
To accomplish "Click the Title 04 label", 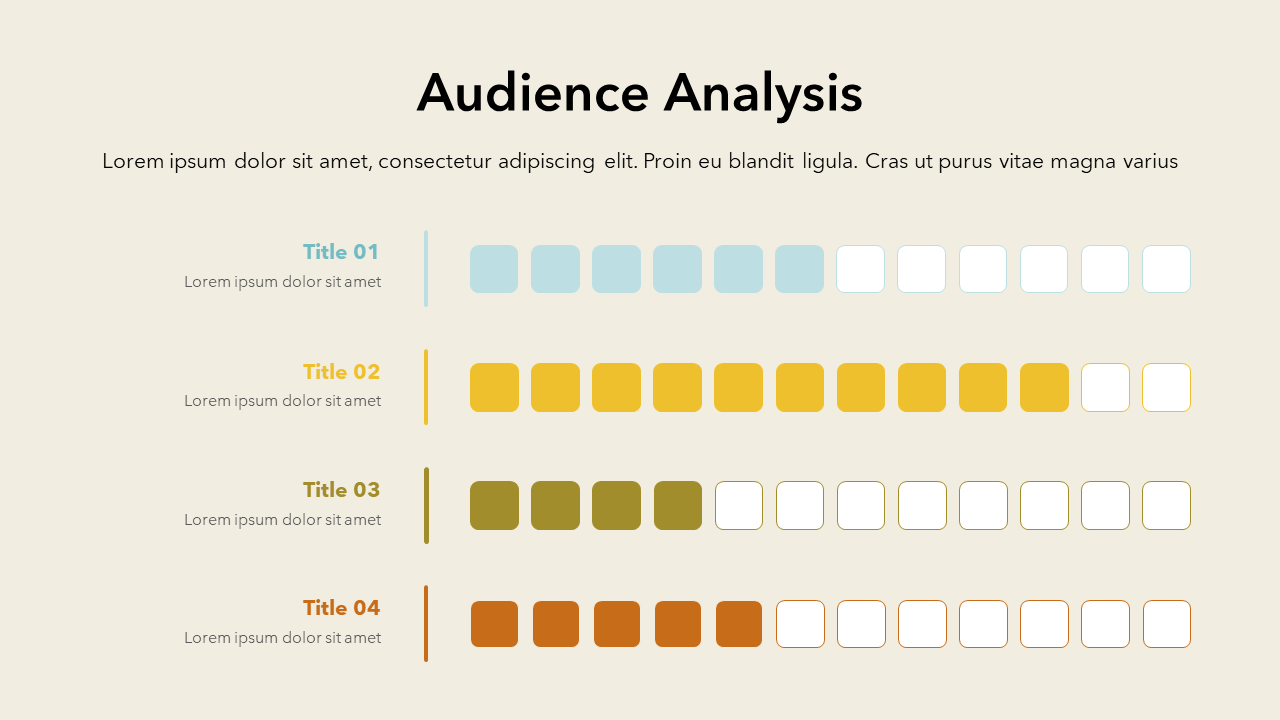I will point(341,608).
